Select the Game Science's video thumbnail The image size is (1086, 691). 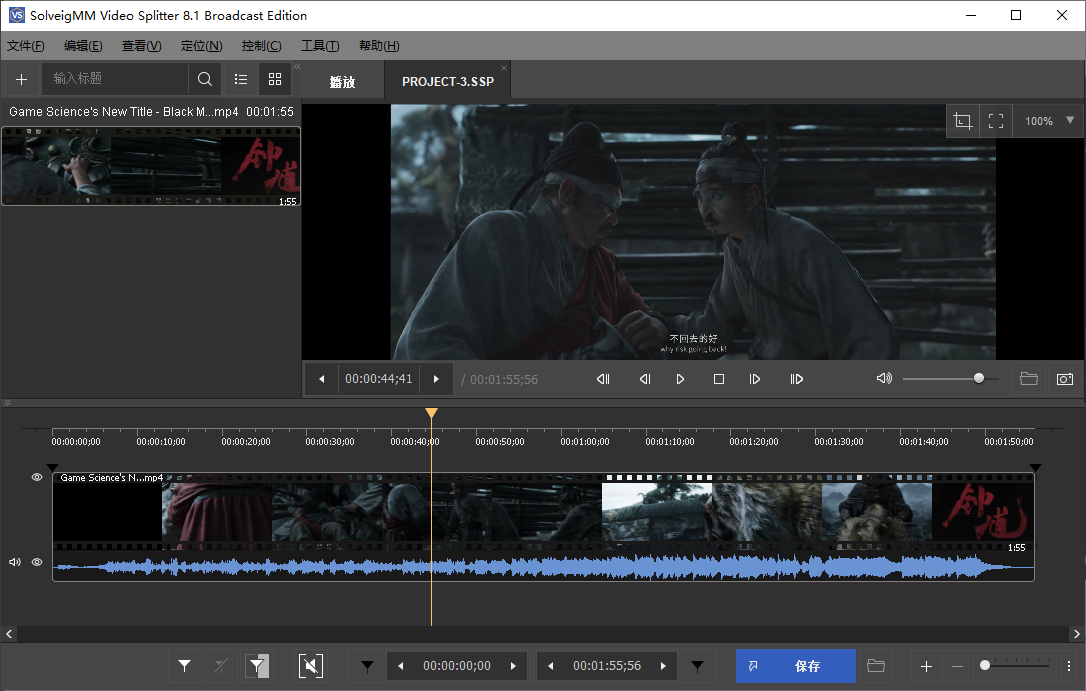click(150, 166)
